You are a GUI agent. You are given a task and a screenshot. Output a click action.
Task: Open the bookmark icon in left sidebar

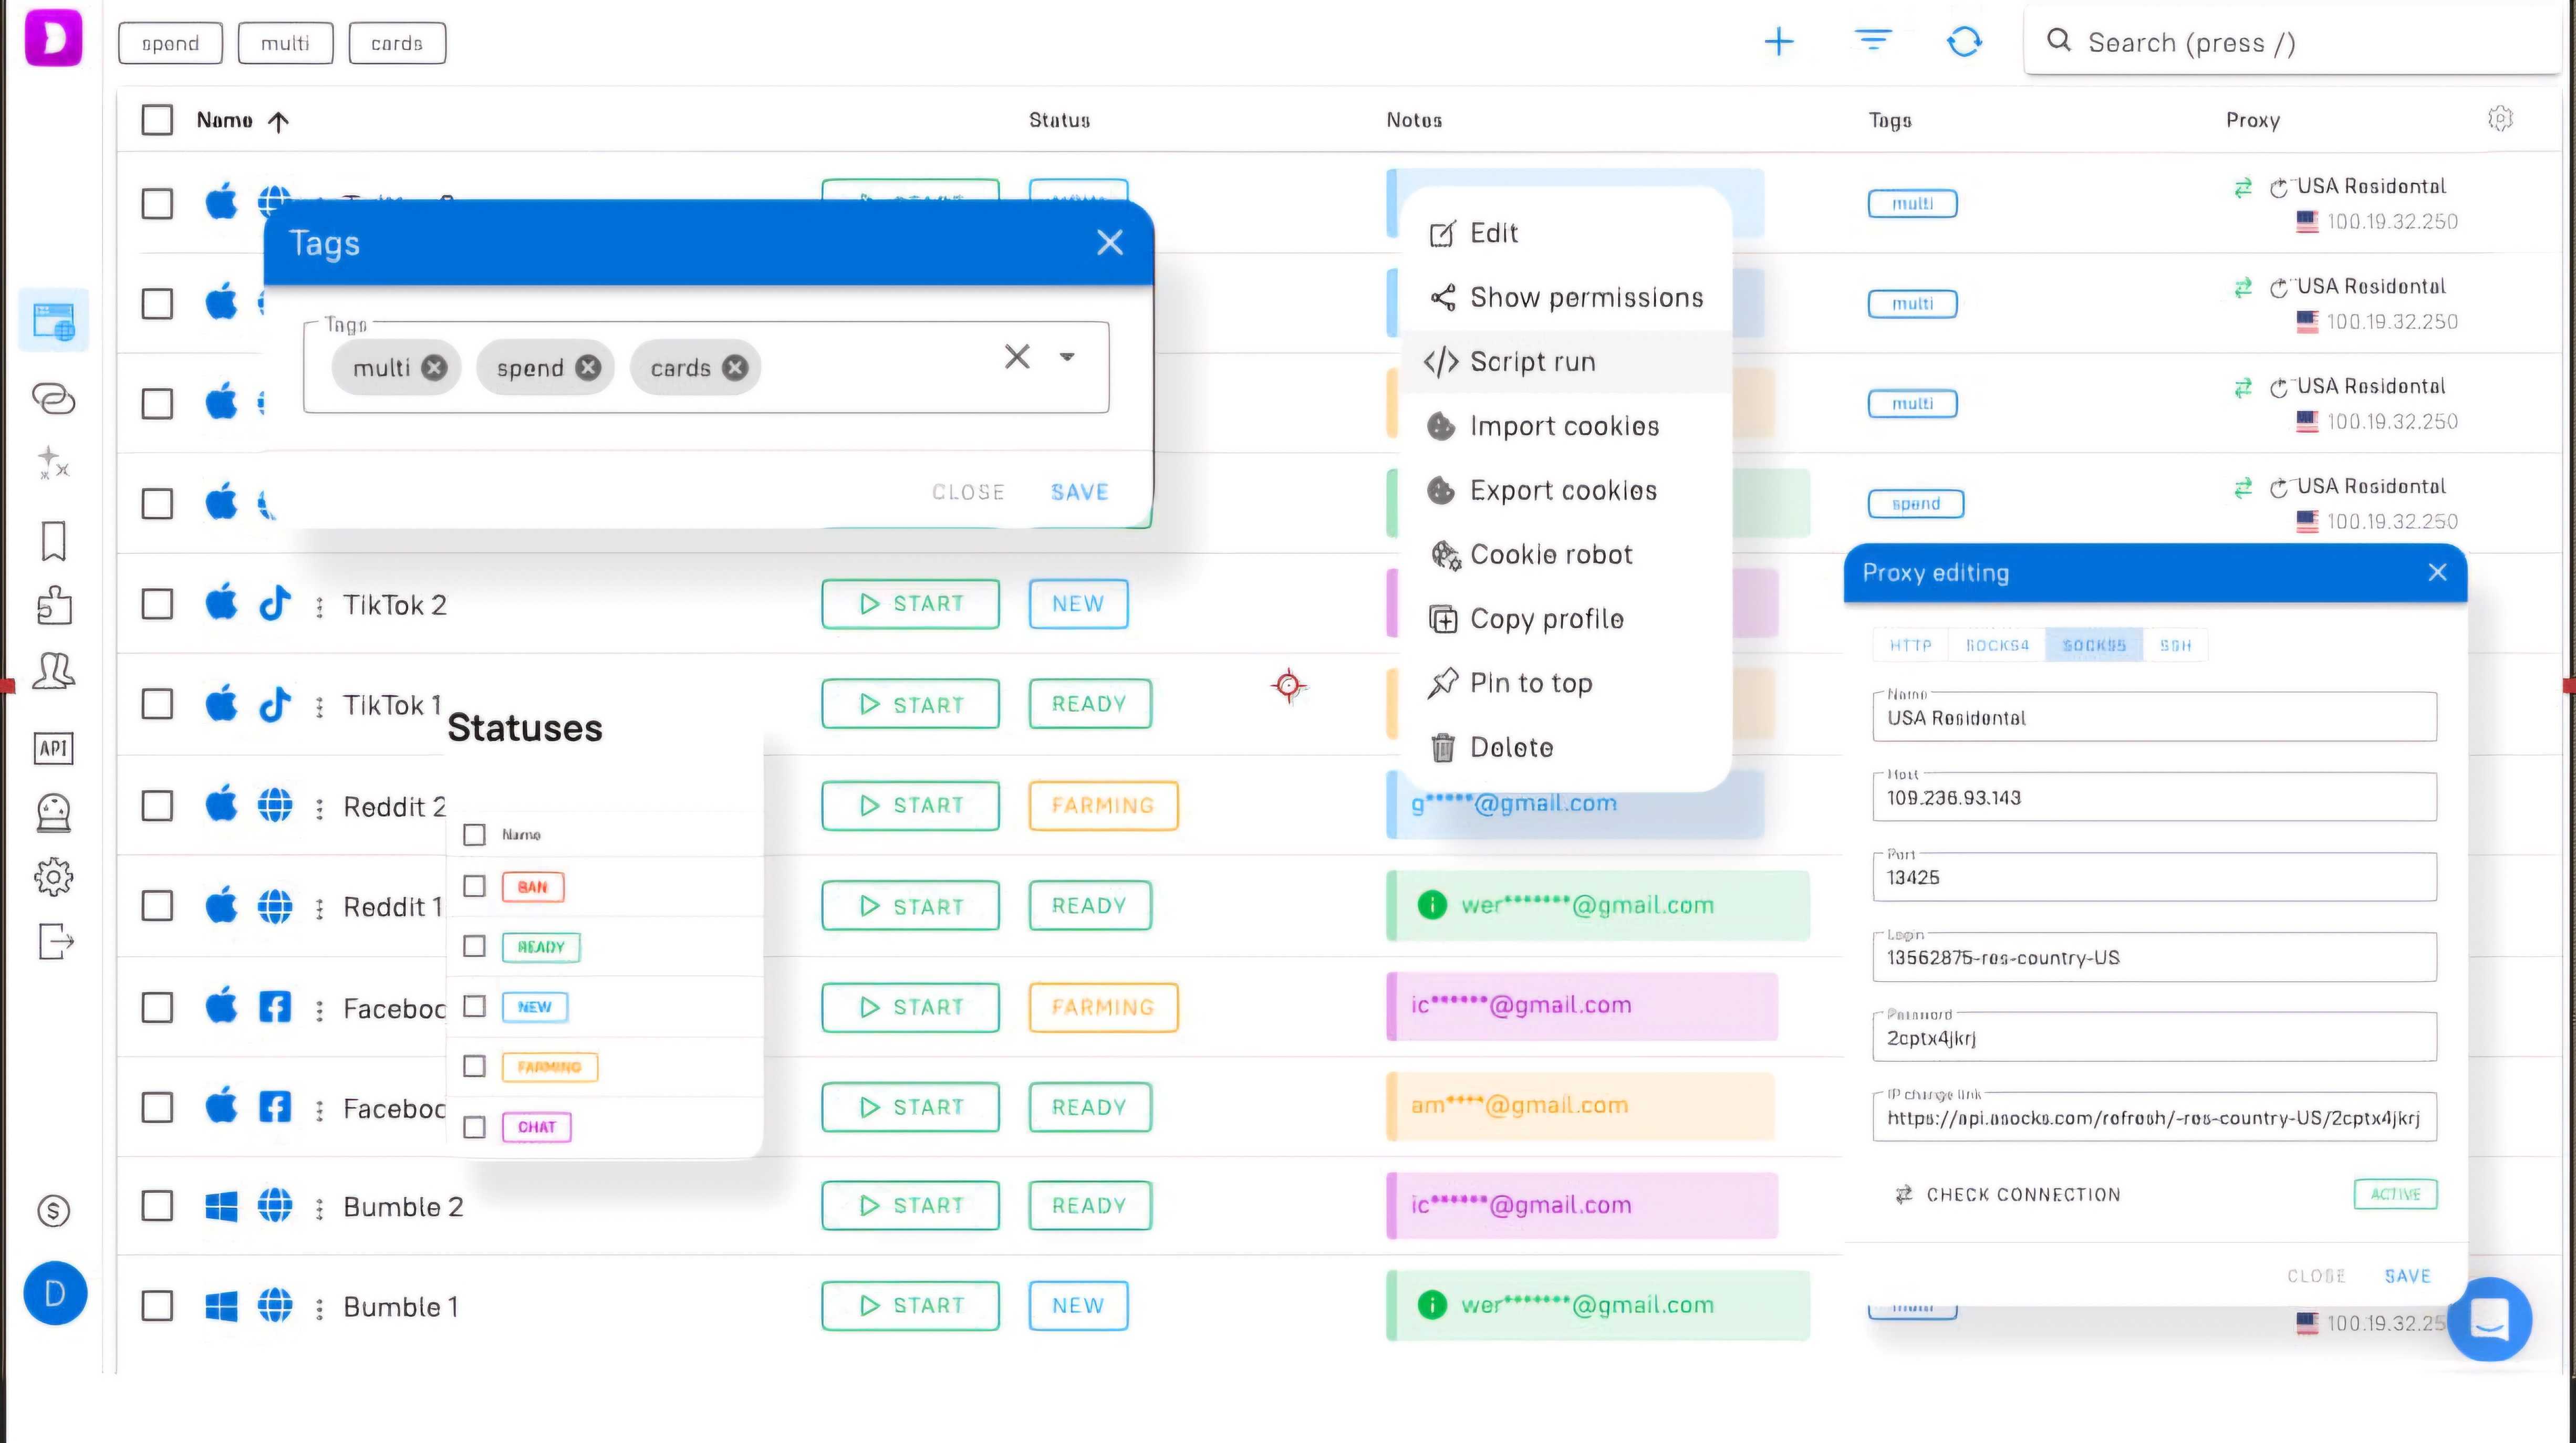pyautogui.click(x=54, y=541)
